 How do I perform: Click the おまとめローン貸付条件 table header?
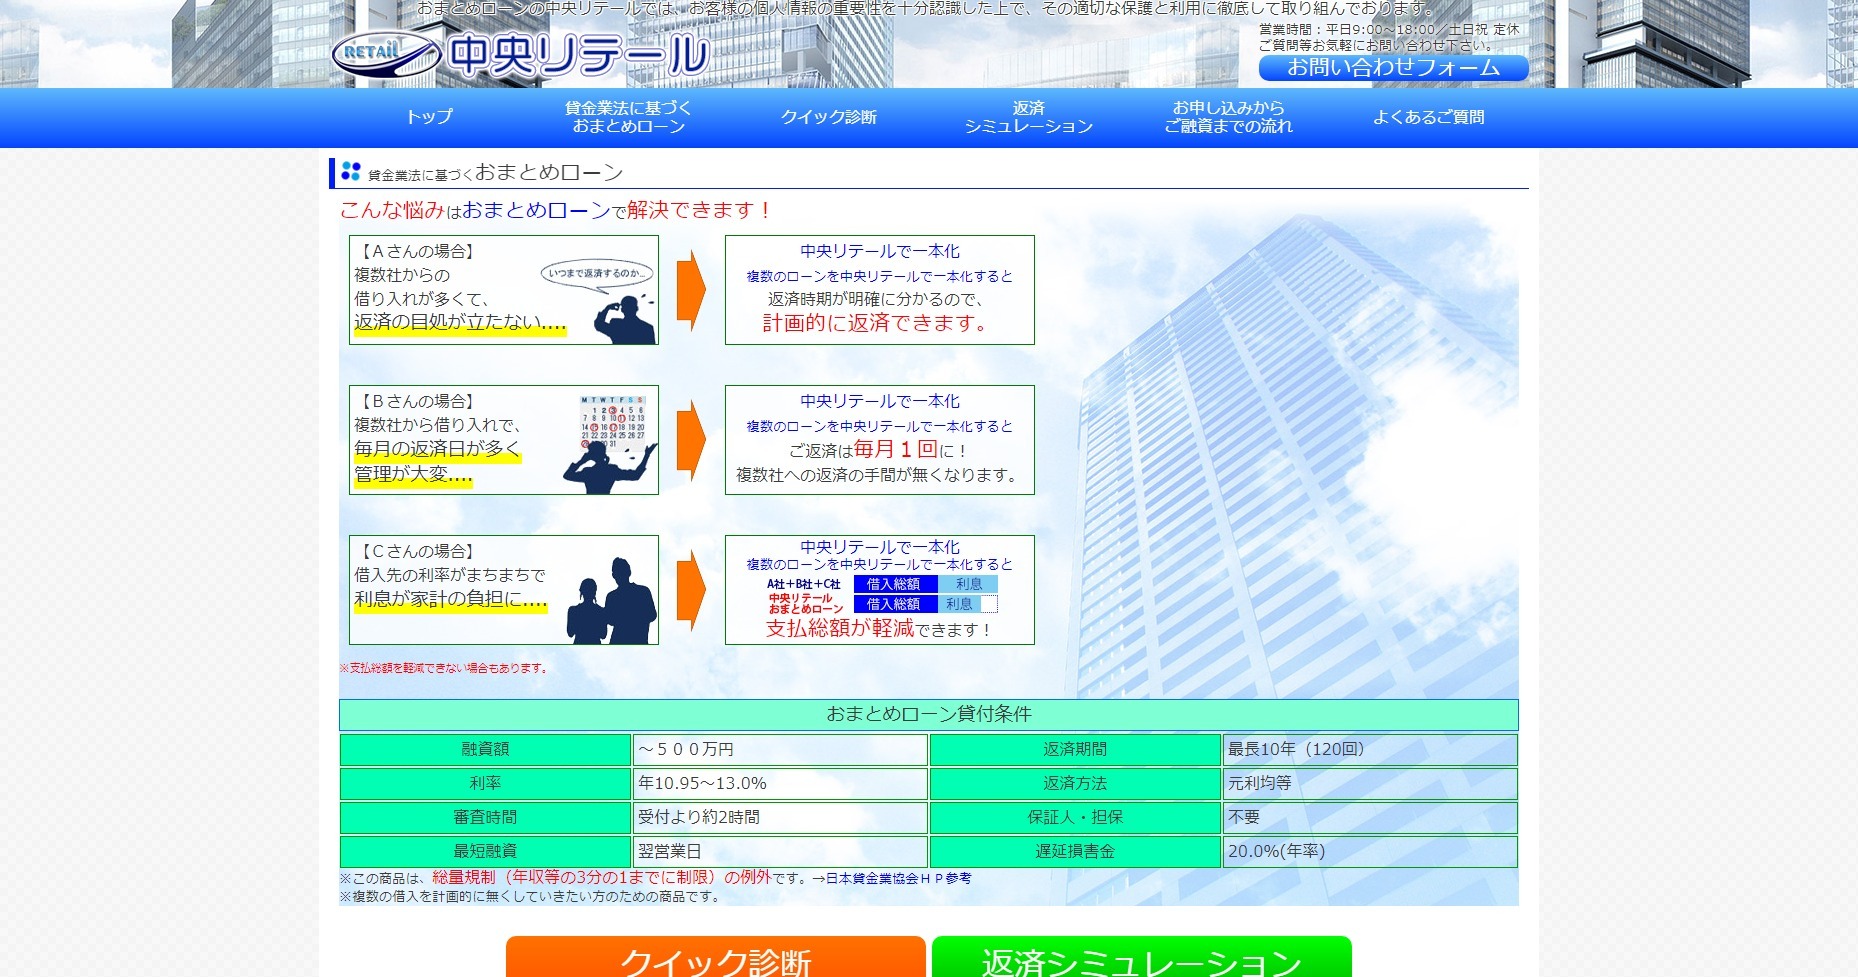coord(929,714)
